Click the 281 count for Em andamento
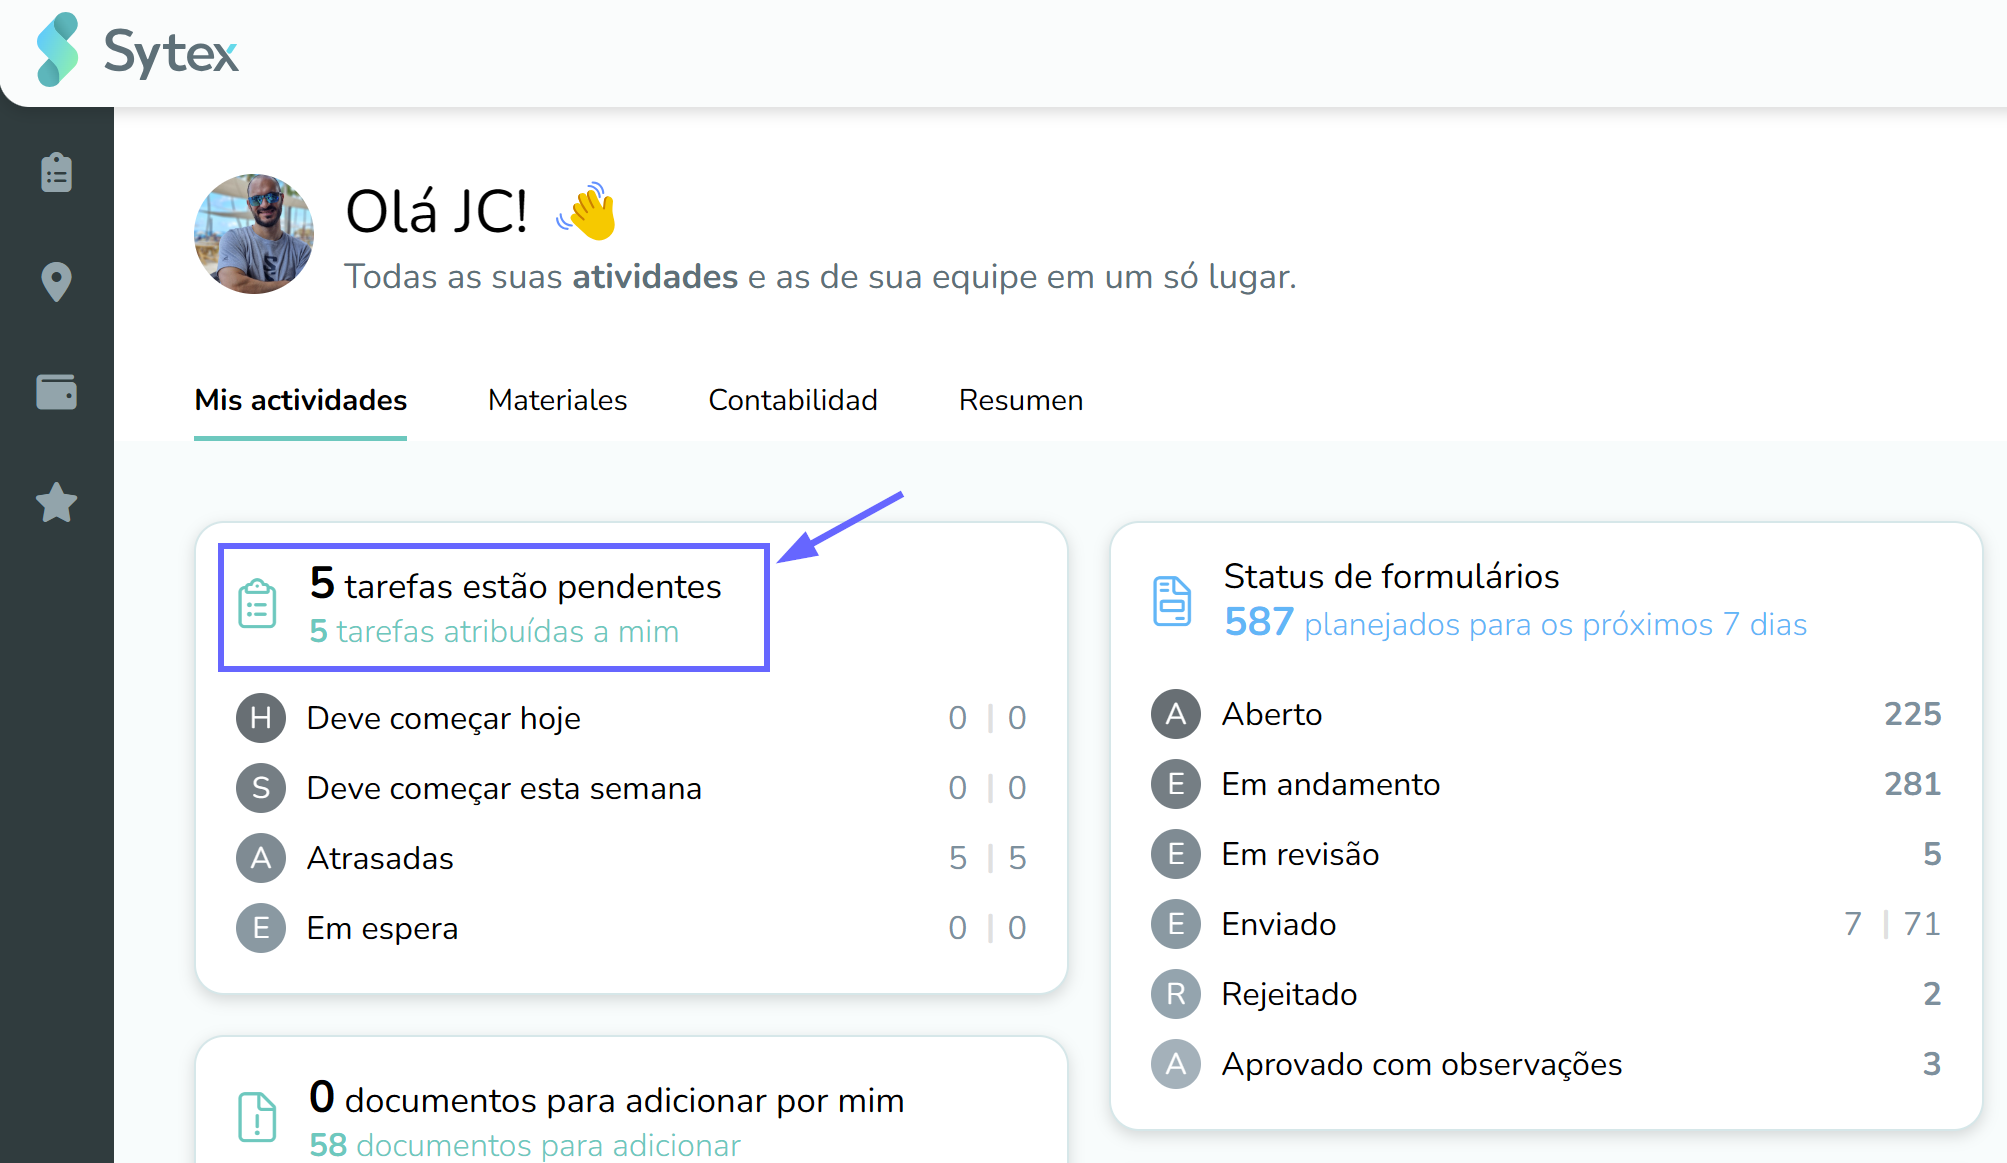The height and width of the screenshot is (1163, 2007). pos(1913,784)
